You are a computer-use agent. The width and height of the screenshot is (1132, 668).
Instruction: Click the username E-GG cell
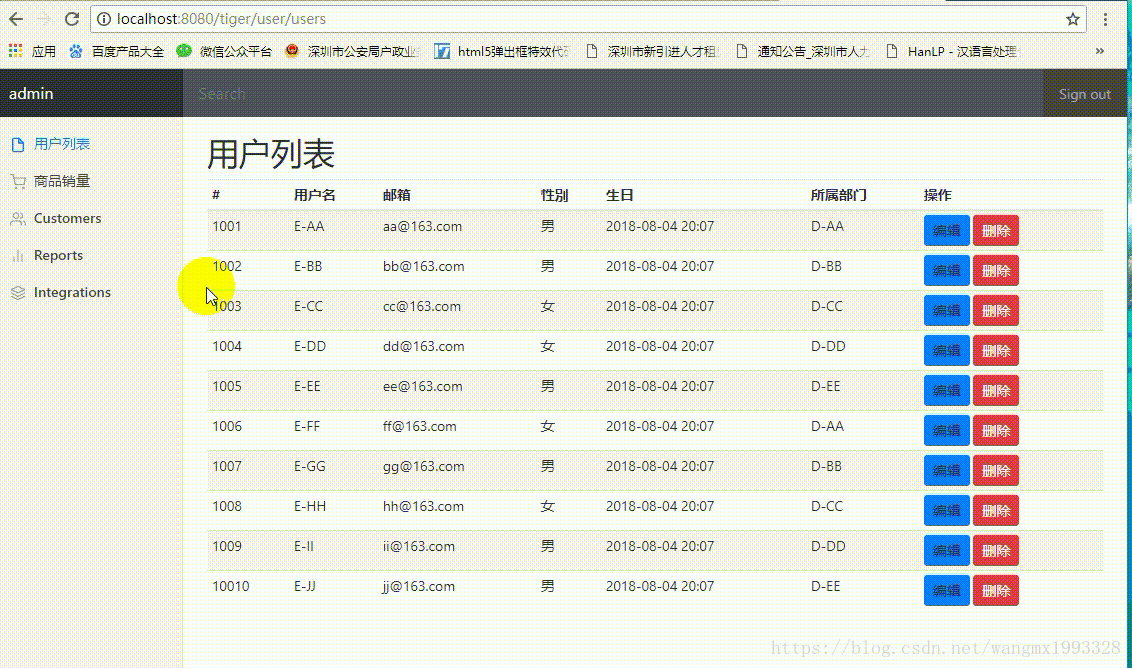pyautogui.click(x=310, y=466)
